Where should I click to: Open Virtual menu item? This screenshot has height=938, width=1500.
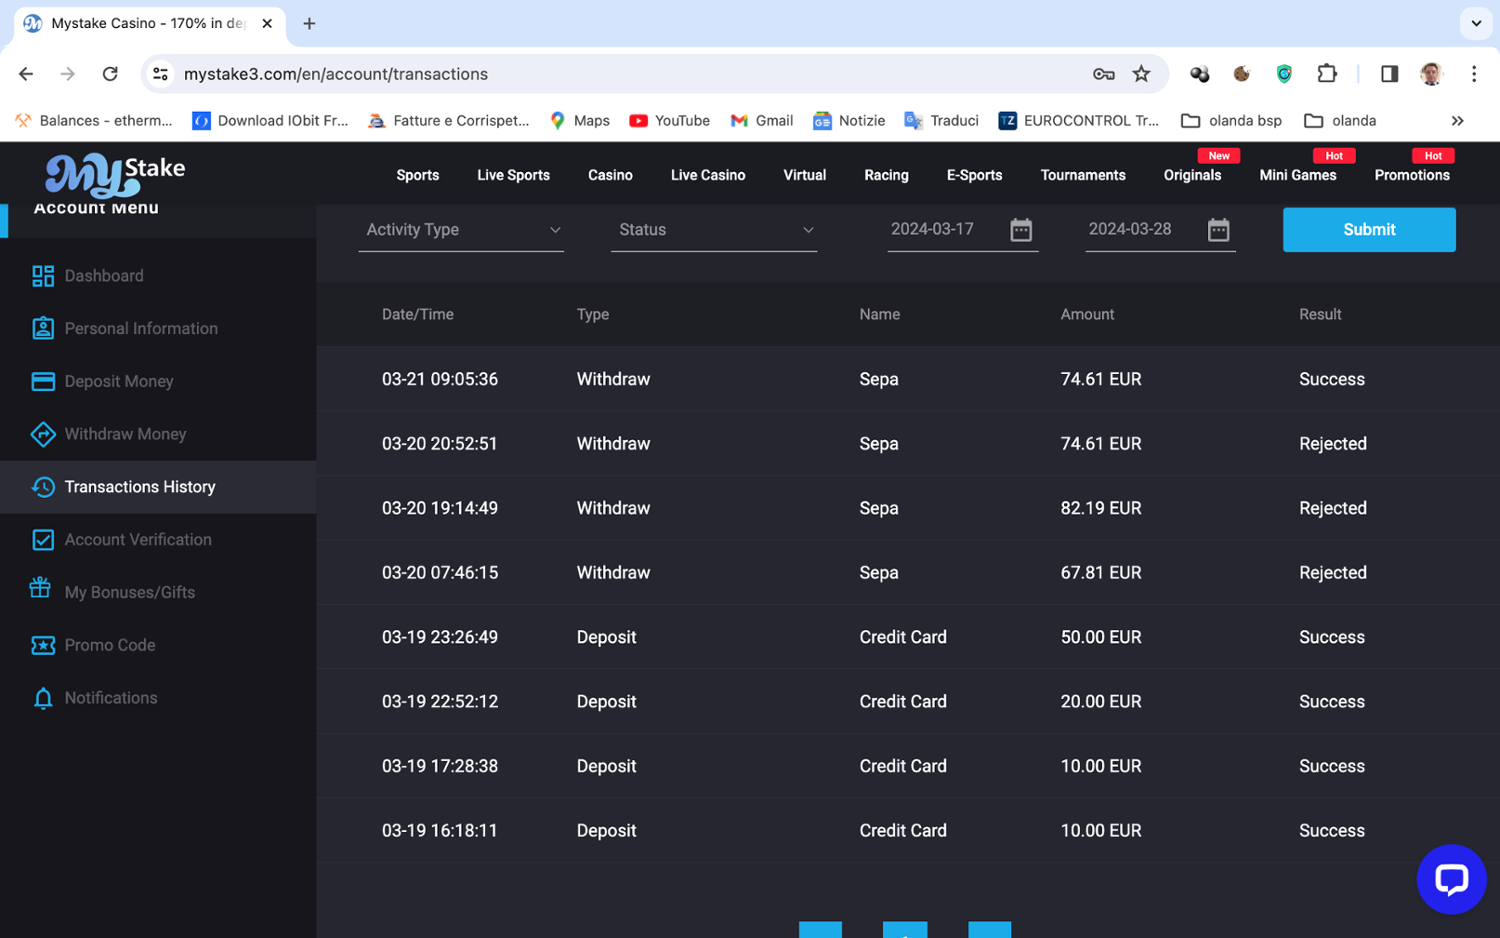click(805, 175)
